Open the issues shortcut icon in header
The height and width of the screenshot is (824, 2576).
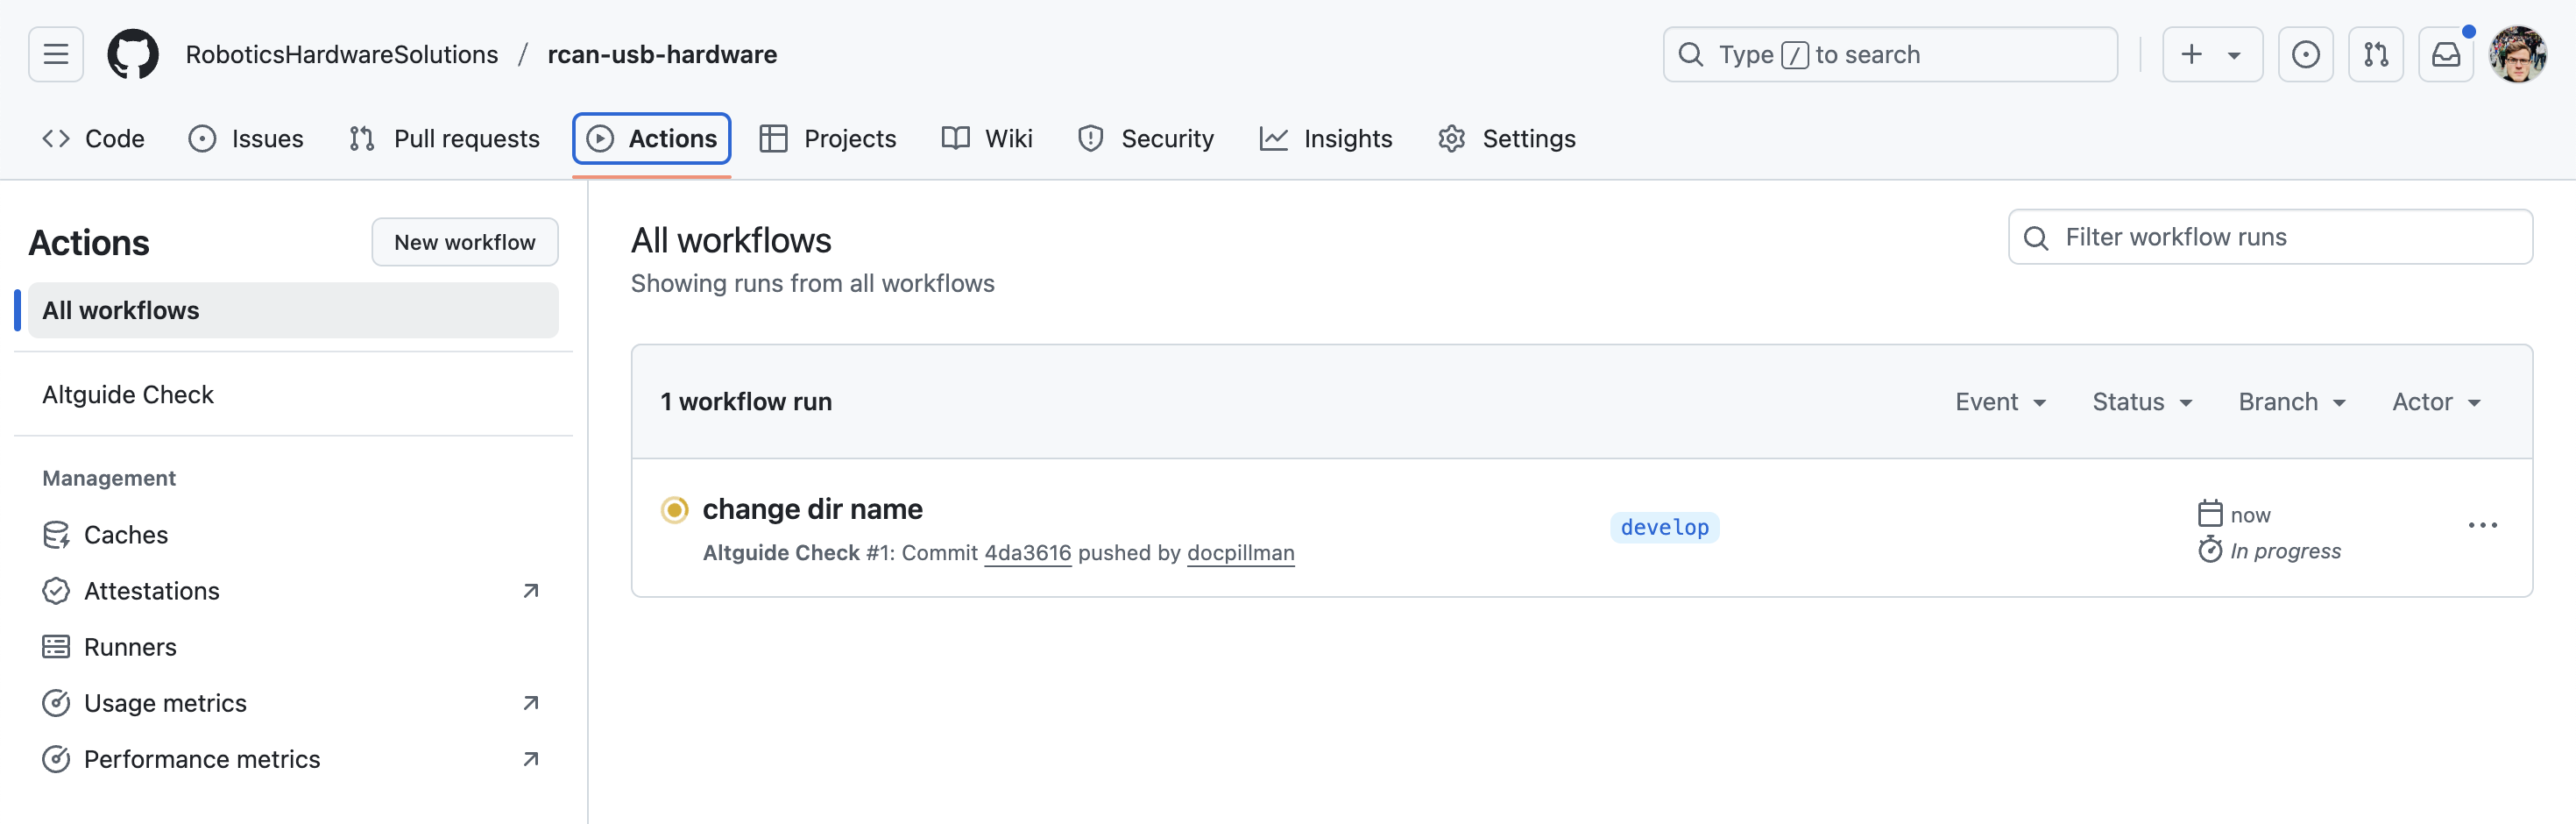point(2305,54)
